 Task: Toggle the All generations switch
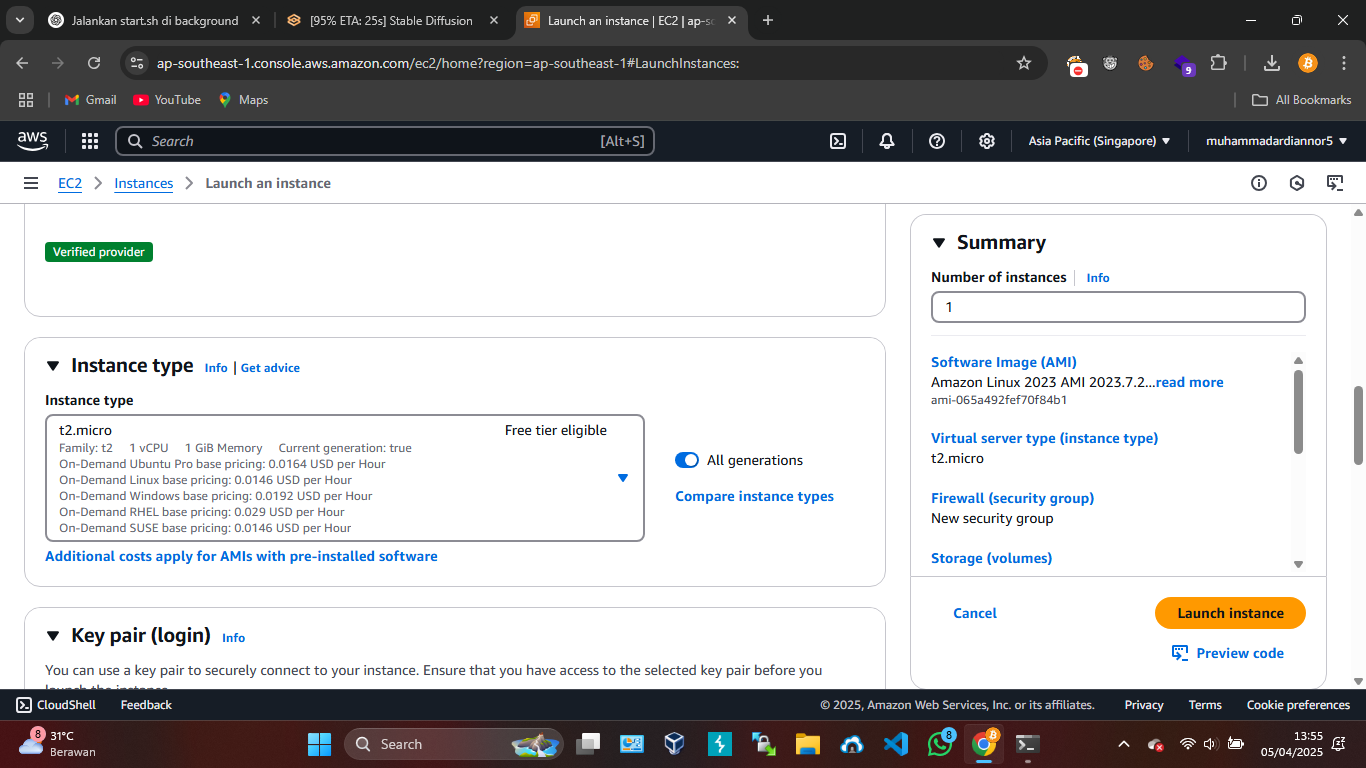[x=687, y=460]
